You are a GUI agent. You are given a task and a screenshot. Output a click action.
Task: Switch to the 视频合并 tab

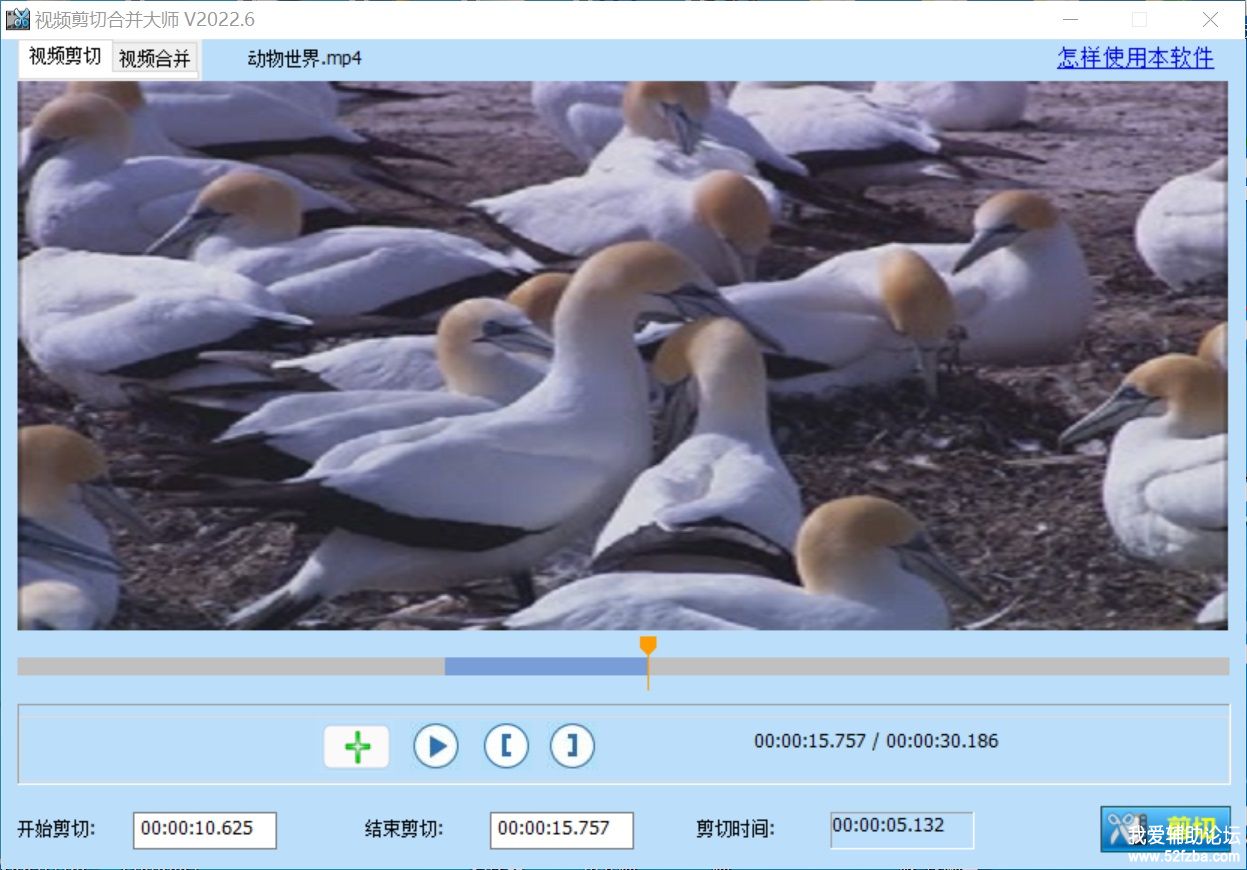pyautogui.click(x=154, y=59)
